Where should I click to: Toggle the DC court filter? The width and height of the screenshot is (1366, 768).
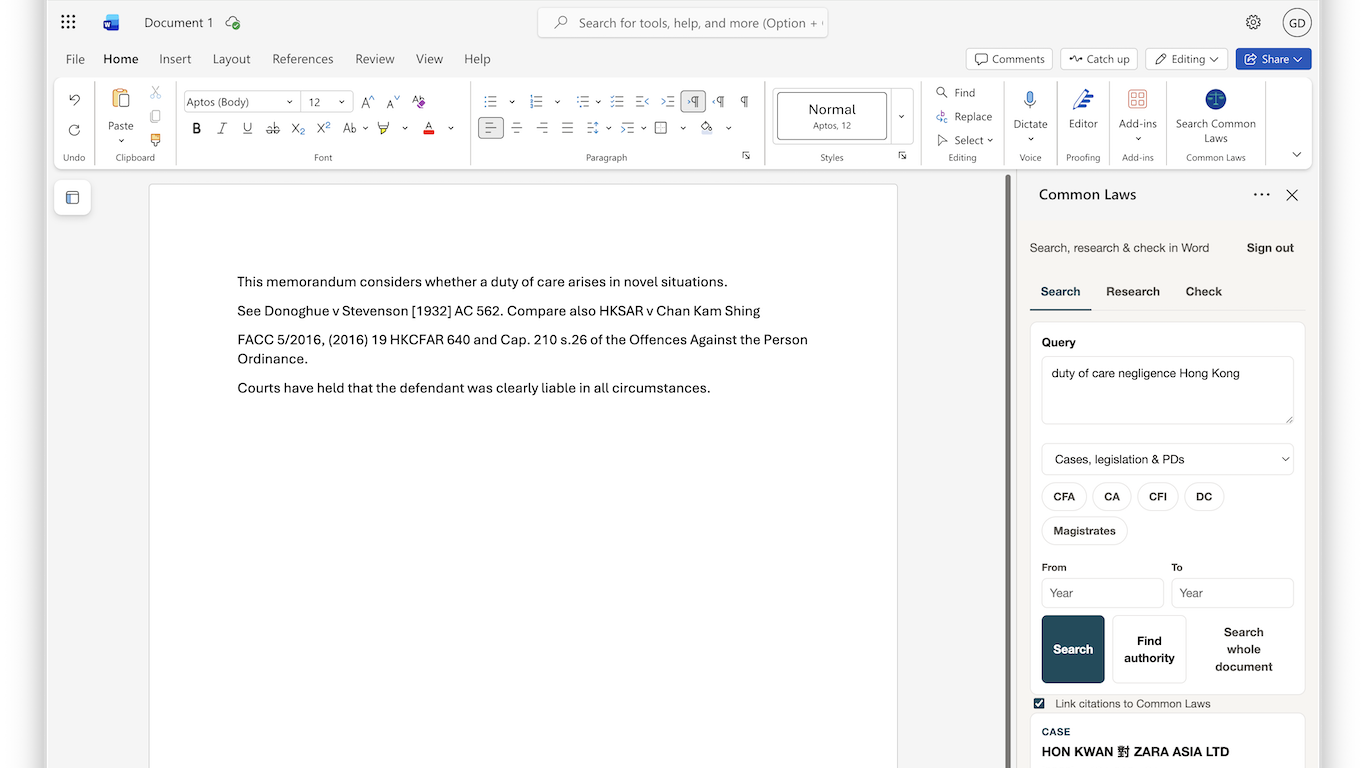(1204, 497)
